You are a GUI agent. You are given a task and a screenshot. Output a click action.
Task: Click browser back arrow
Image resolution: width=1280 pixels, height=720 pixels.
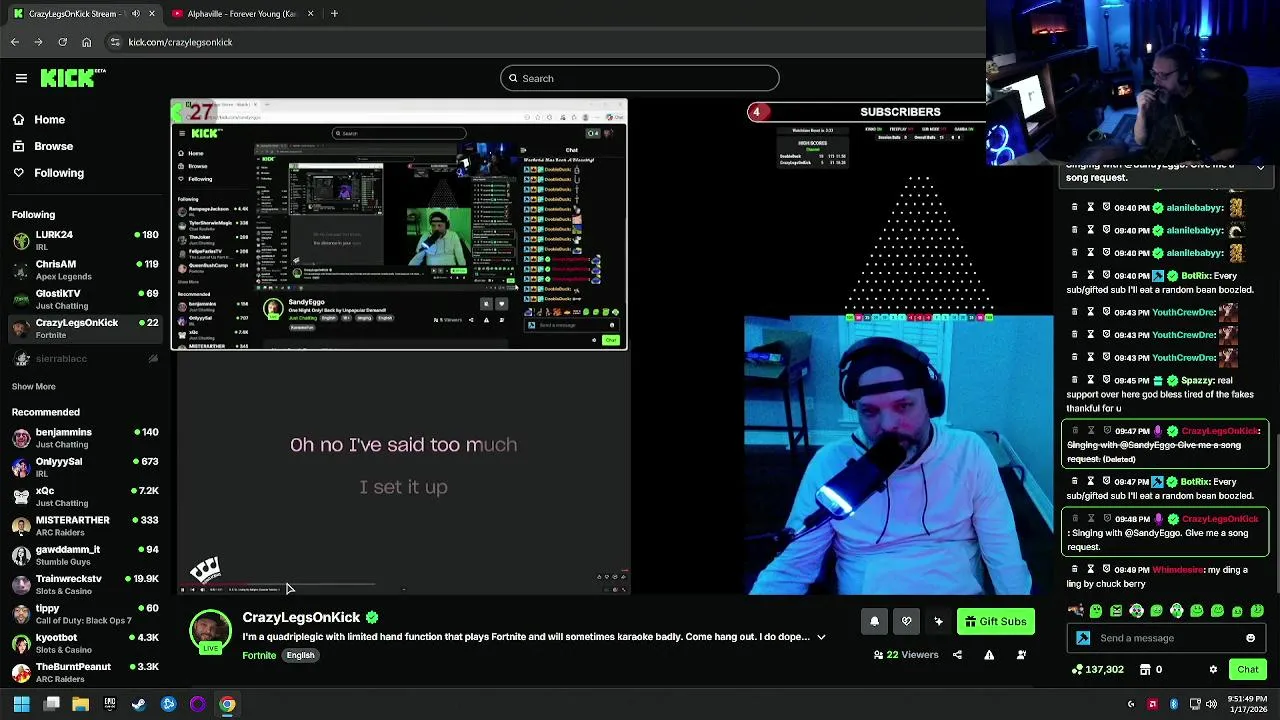[15, 42]
